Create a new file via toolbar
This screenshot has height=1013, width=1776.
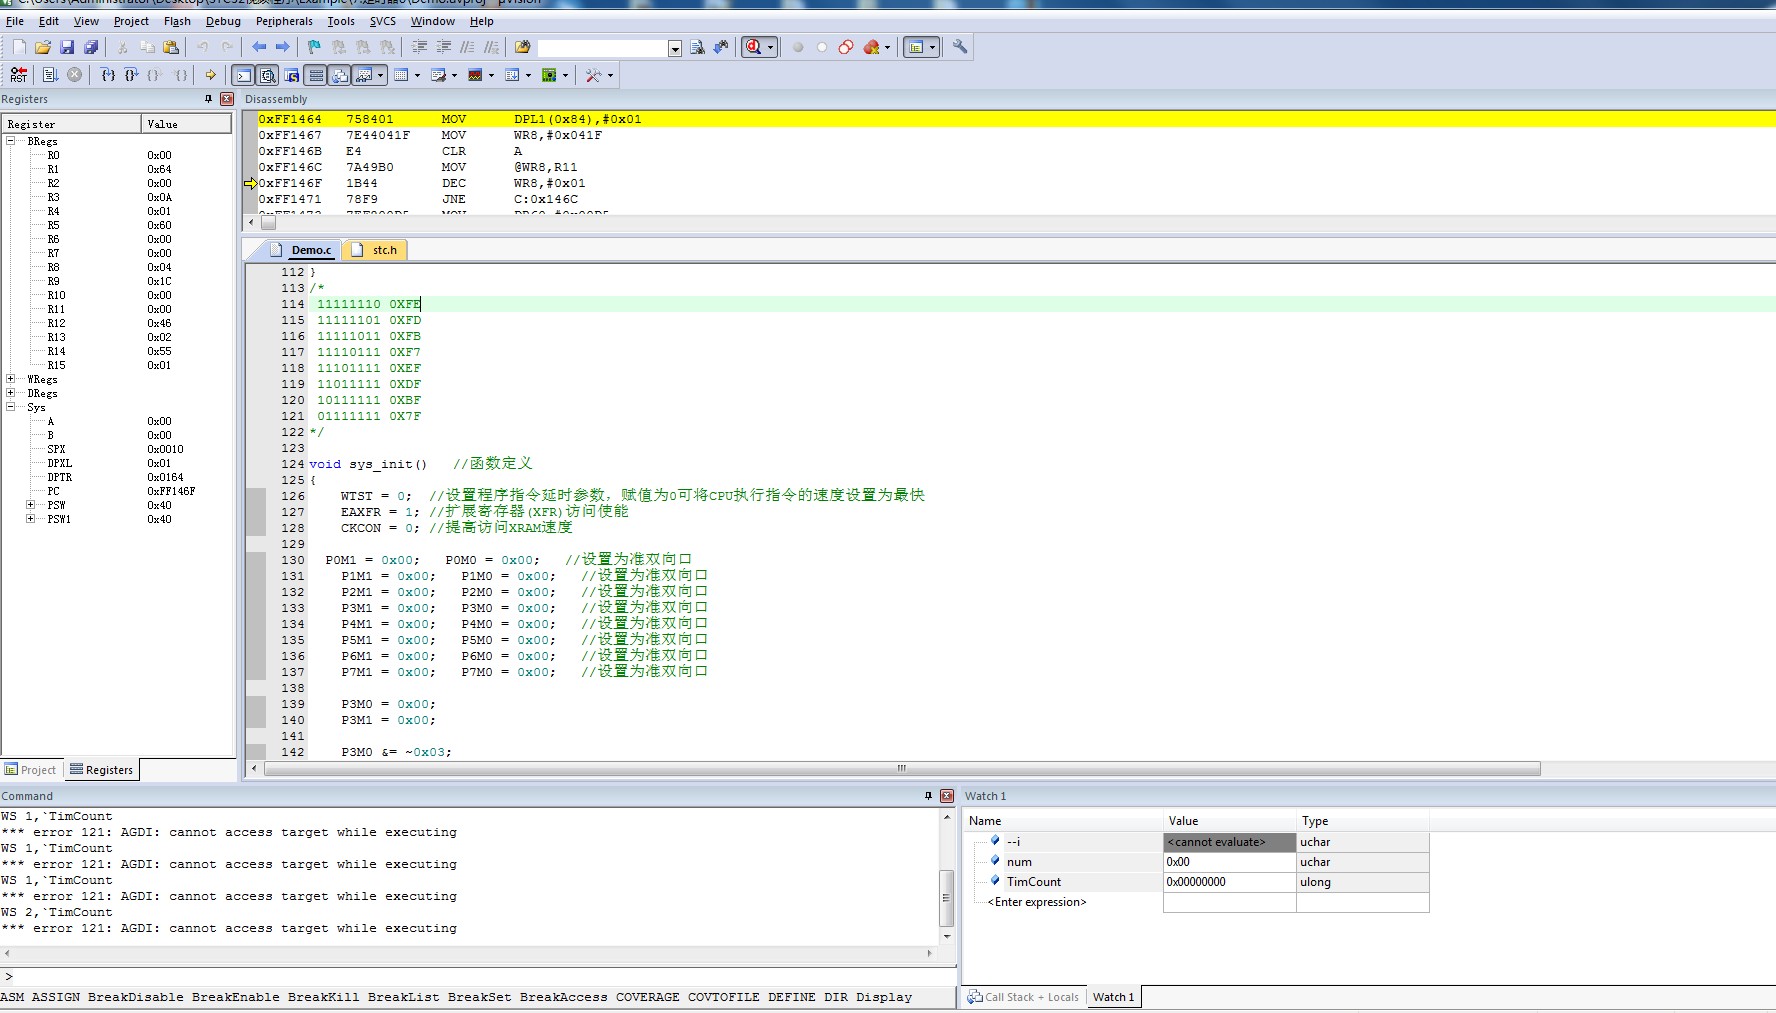[x=19, y=47]
